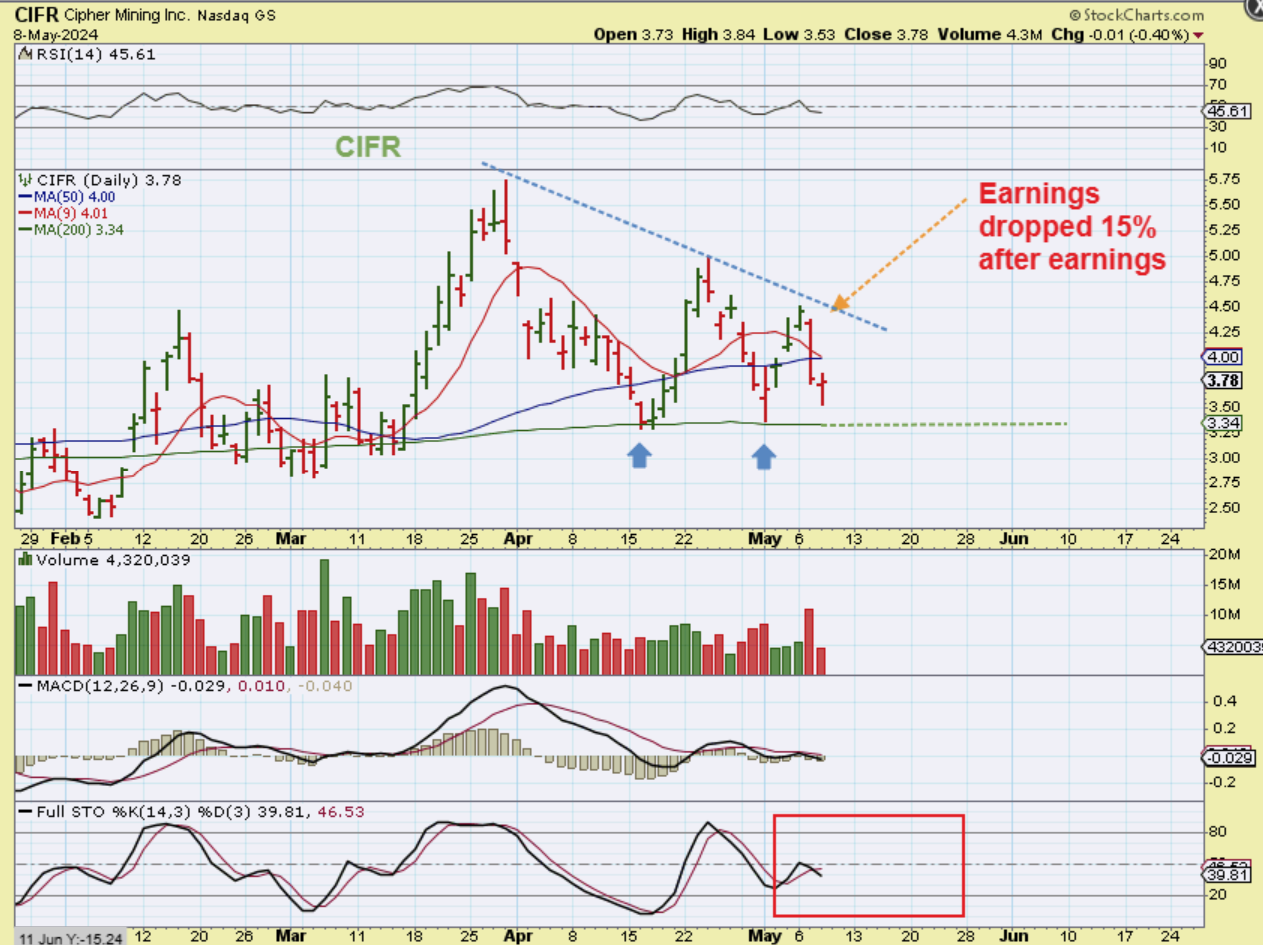
Task: Click the 'Open 3.73' quote value
Action: [x=633, y=34]
